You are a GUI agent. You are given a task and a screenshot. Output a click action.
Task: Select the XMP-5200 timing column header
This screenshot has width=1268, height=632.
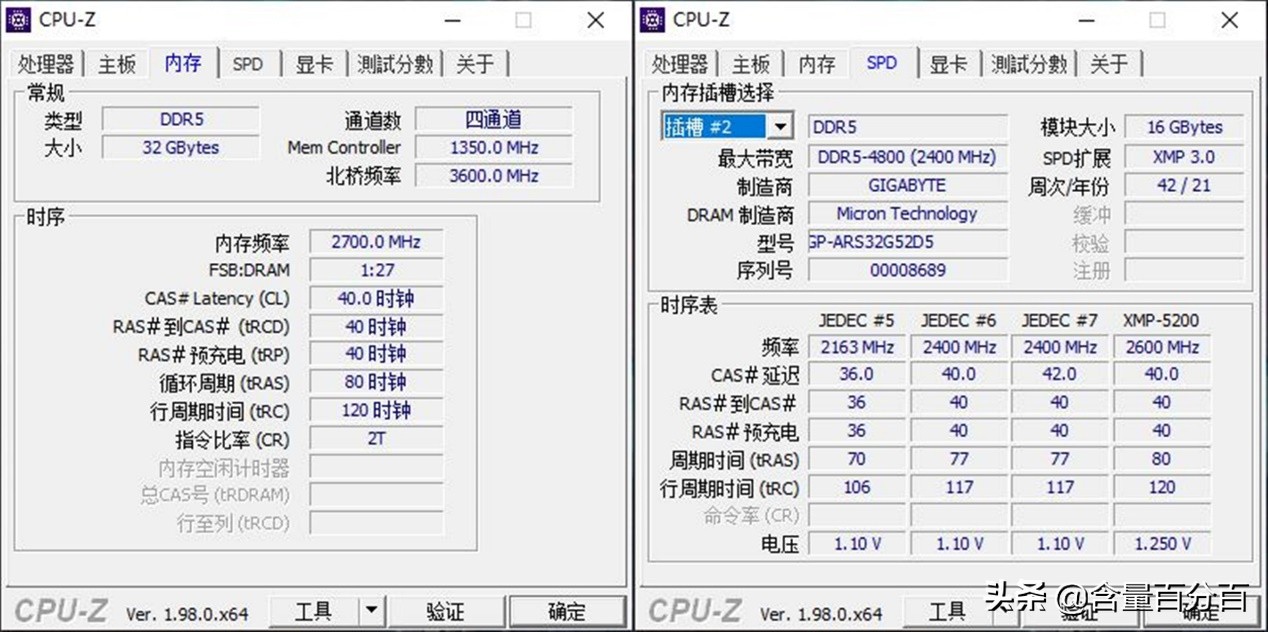coord(1161,320)
